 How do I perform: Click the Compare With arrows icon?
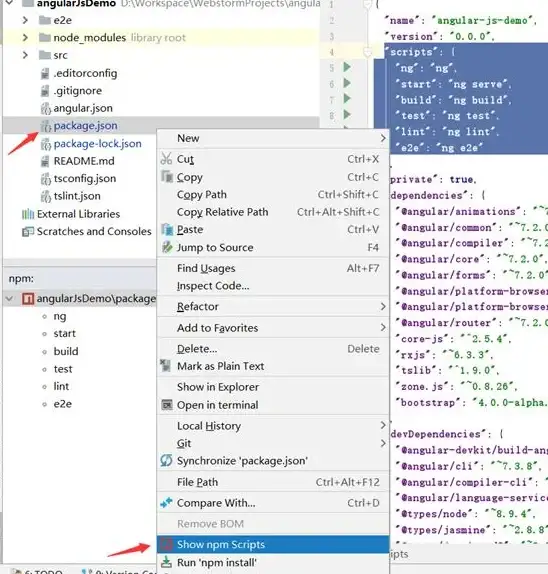coord(167,503)
